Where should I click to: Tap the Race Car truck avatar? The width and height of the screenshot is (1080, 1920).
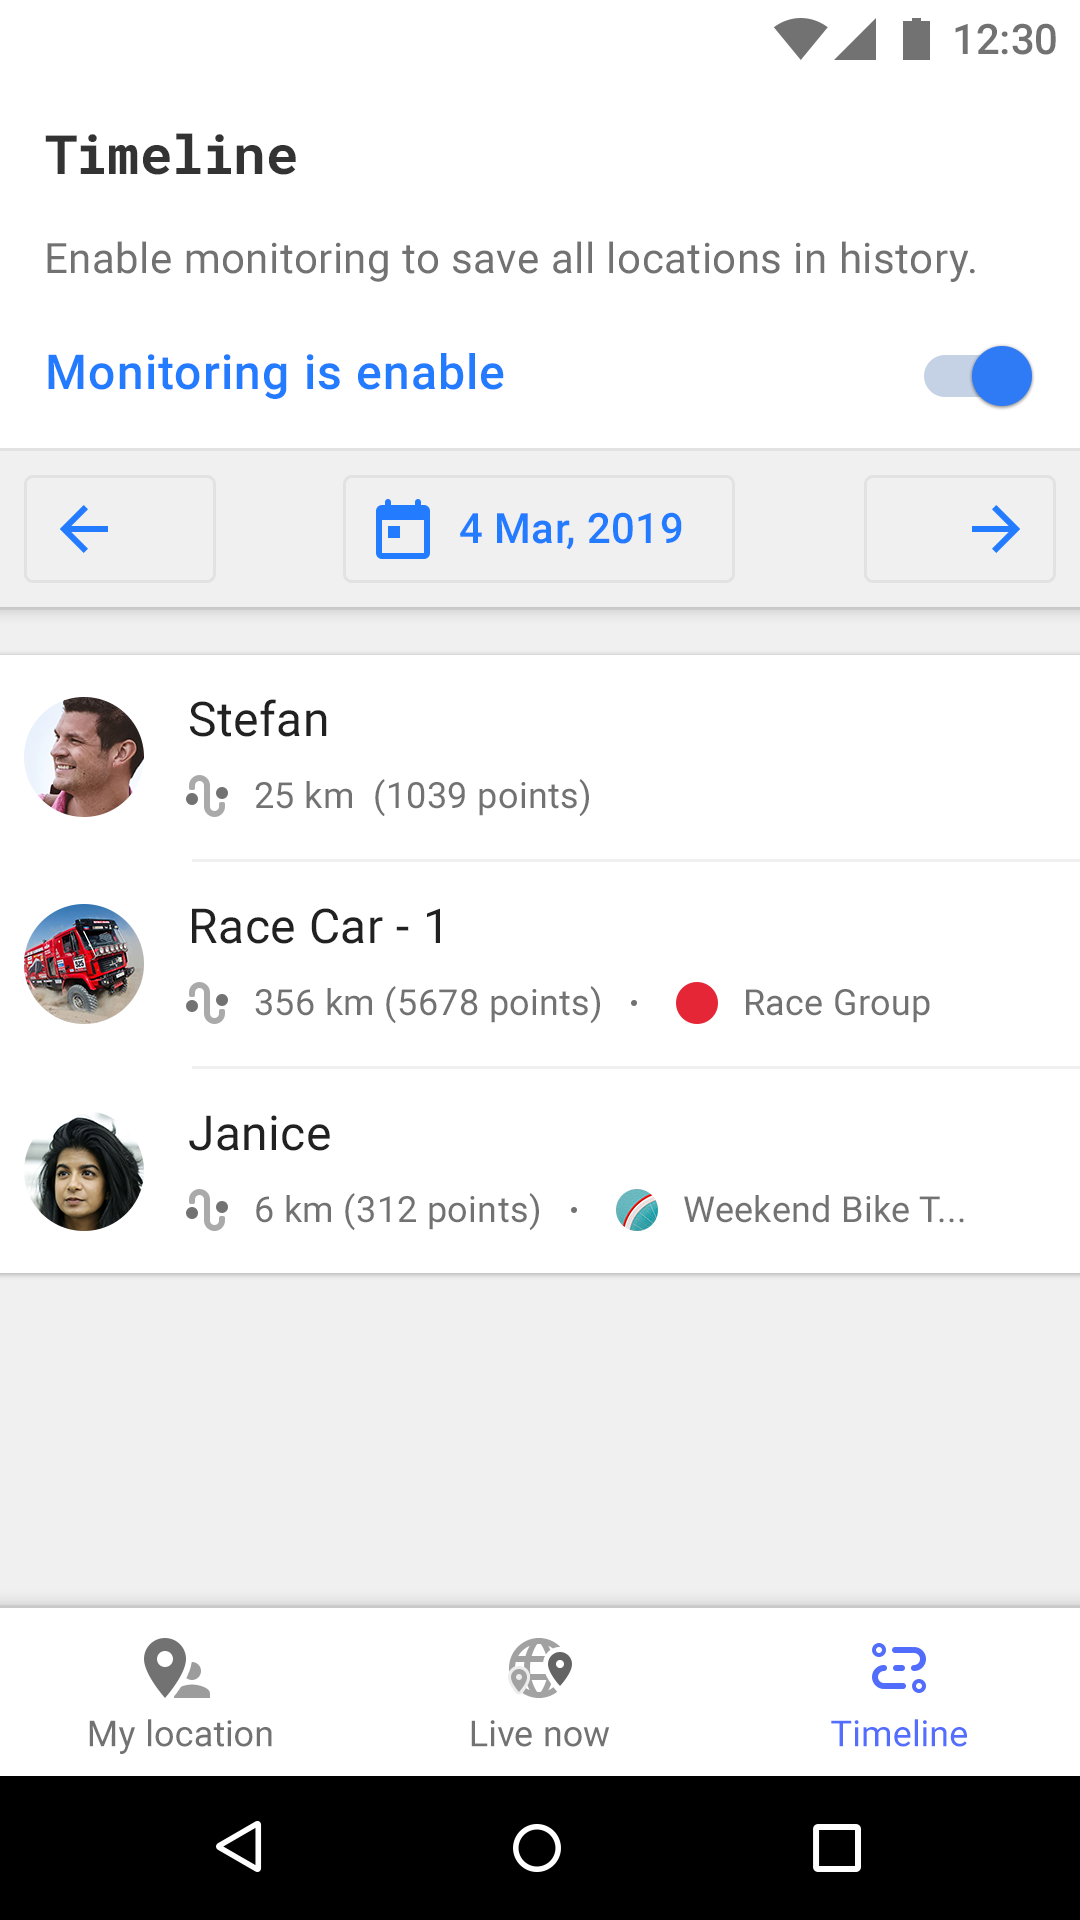[x=84, y=964]
